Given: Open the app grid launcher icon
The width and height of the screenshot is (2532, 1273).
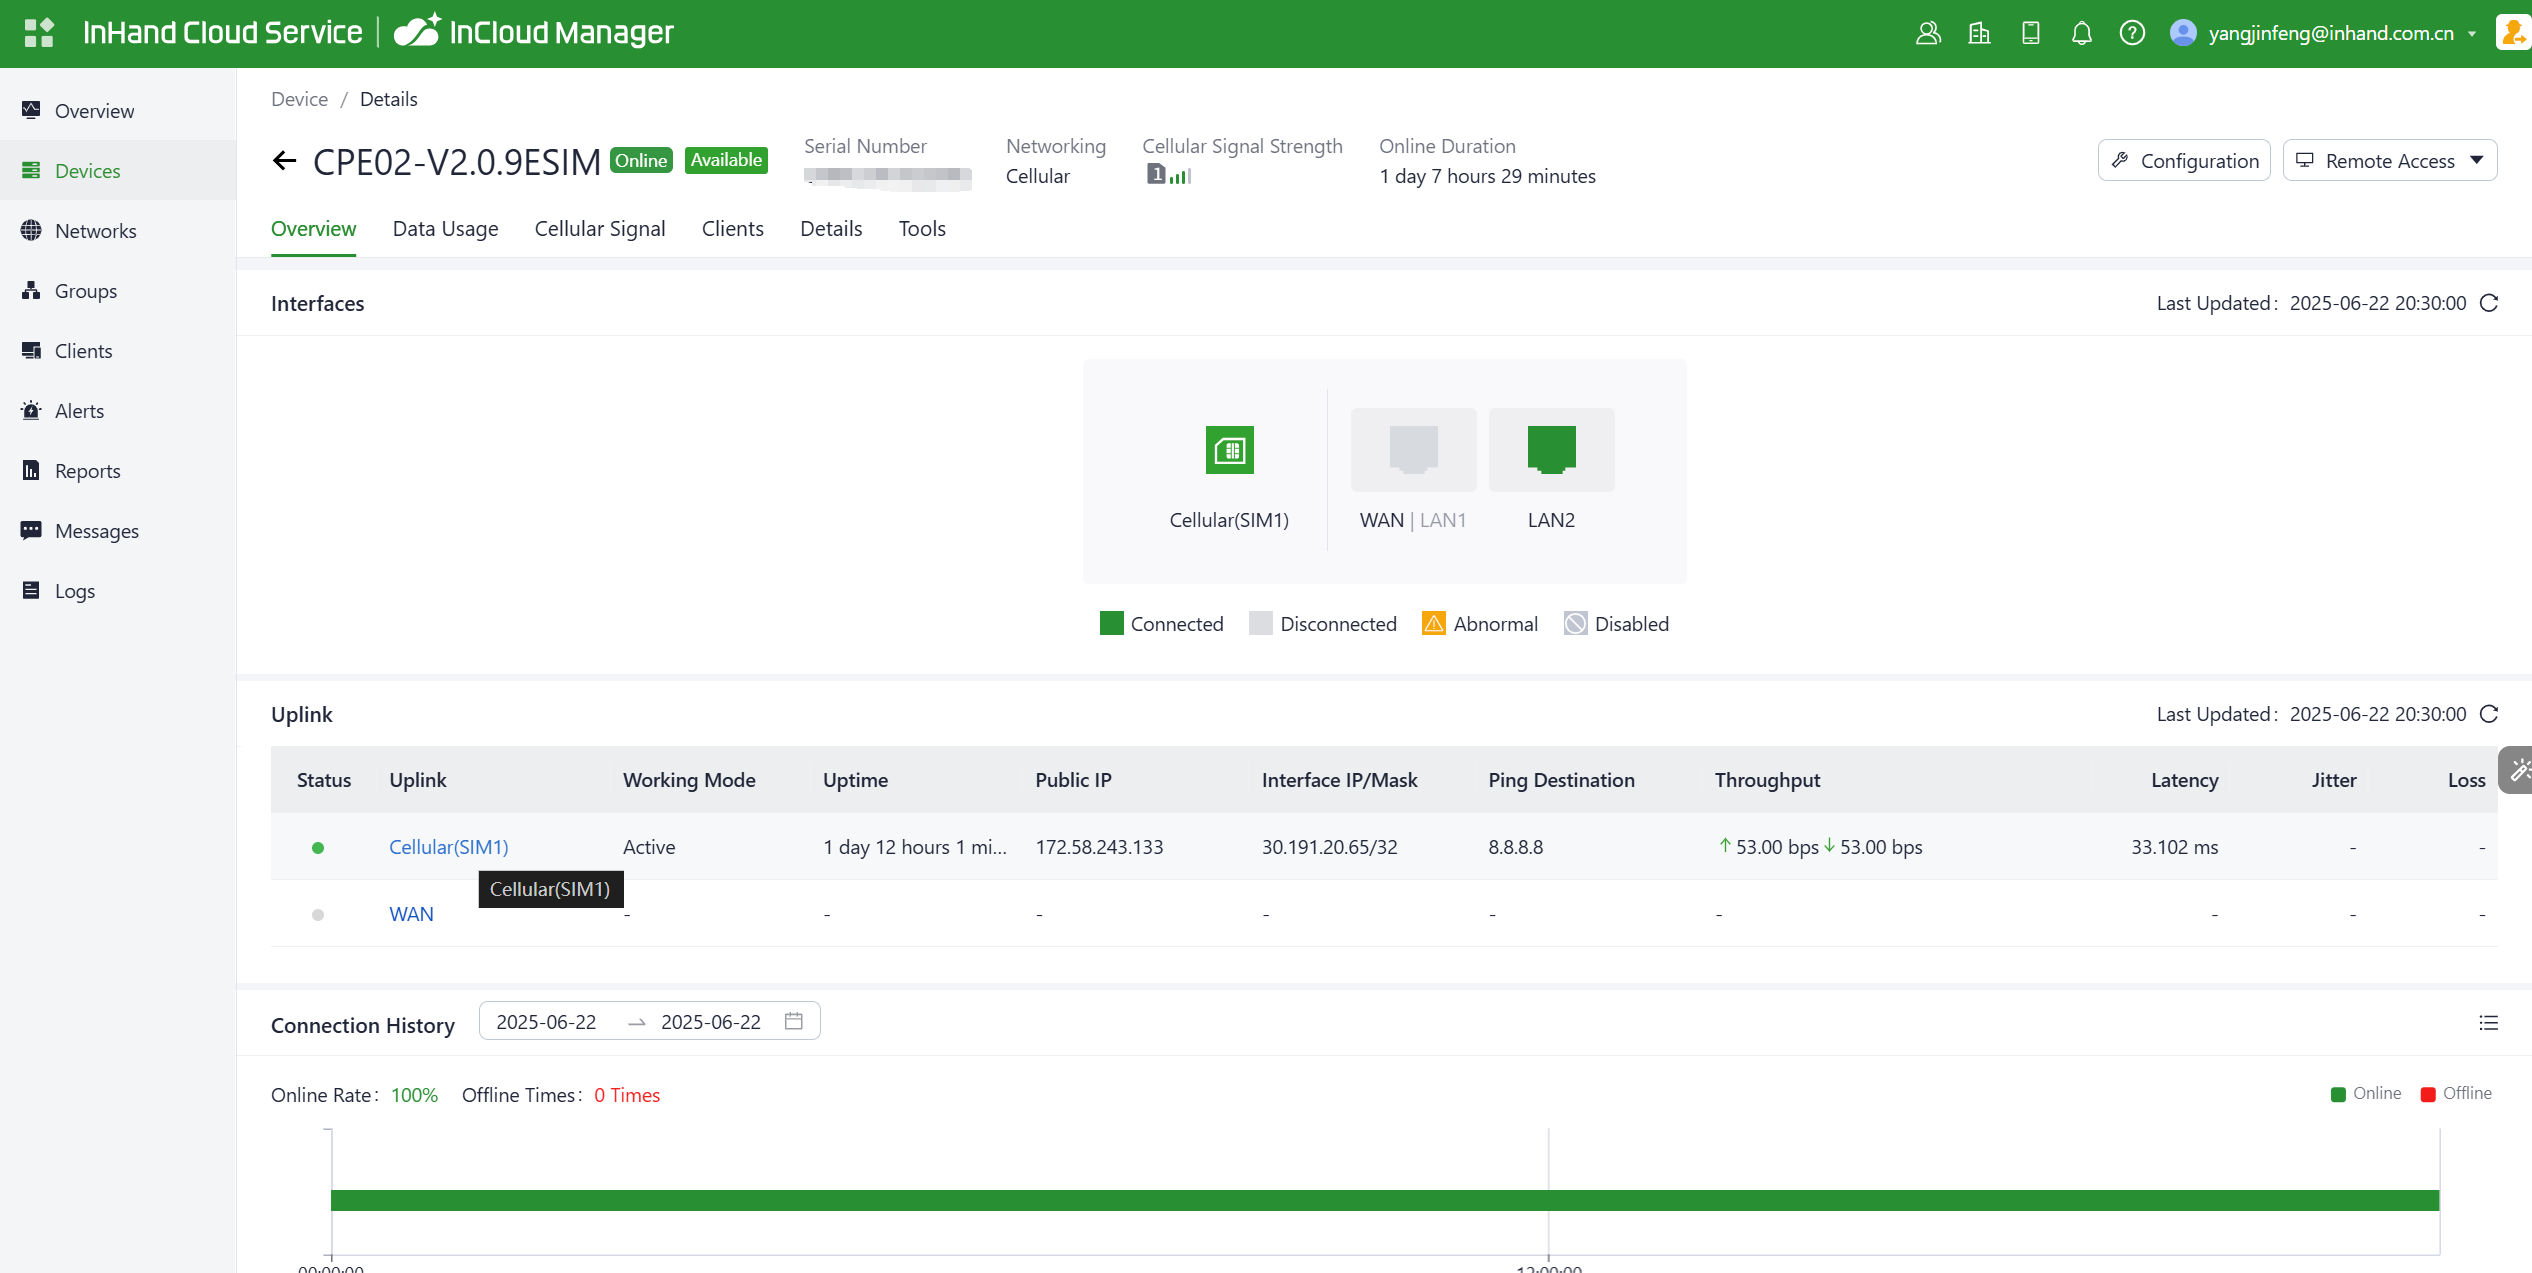Looking at the screenshot, I should point(38,33).
